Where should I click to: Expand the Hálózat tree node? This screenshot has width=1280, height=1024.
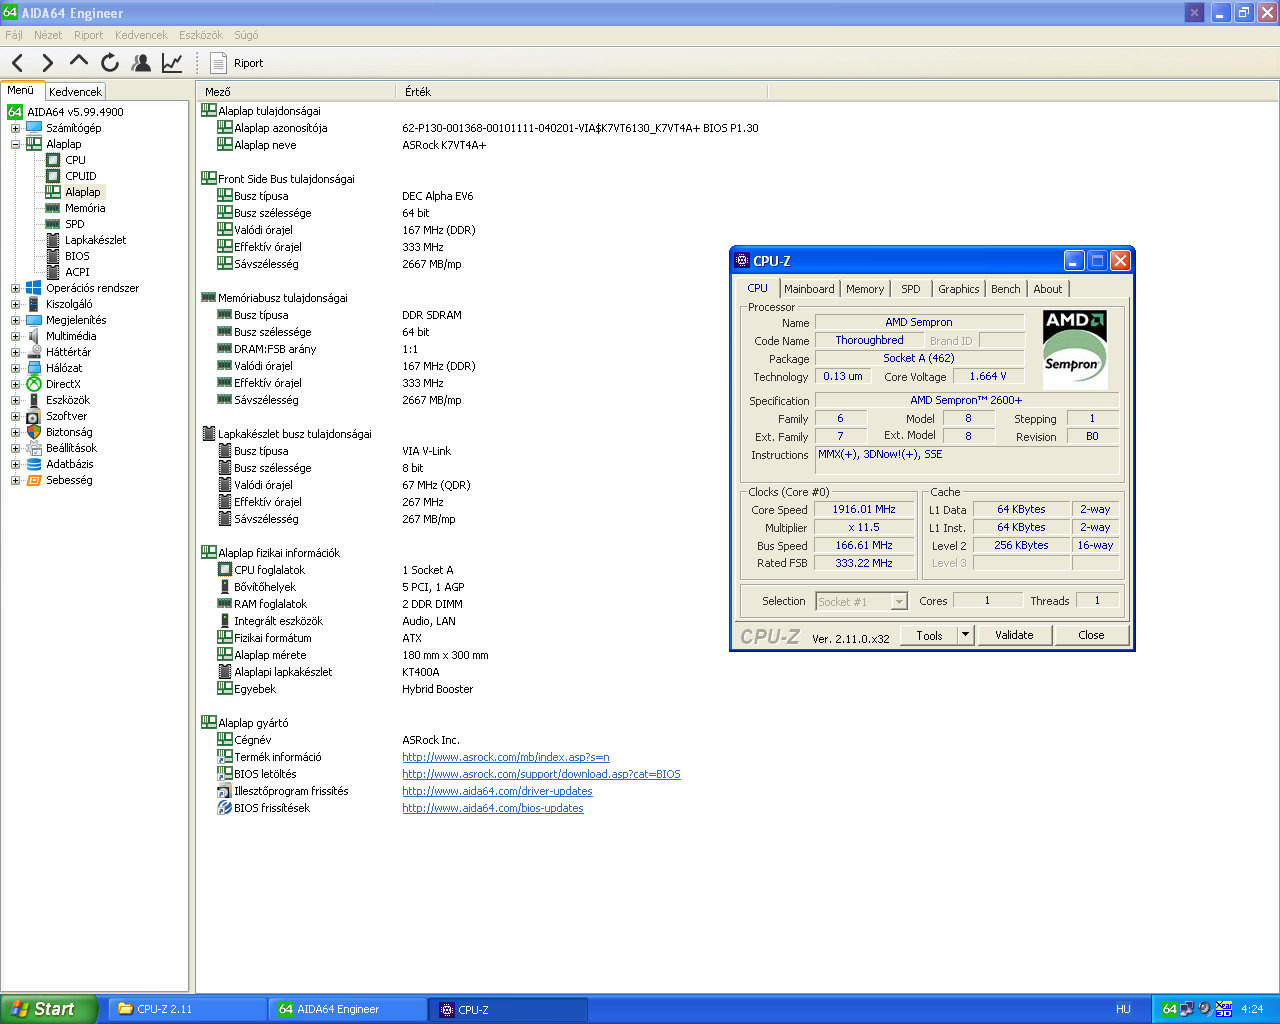[x=15, y=368]
